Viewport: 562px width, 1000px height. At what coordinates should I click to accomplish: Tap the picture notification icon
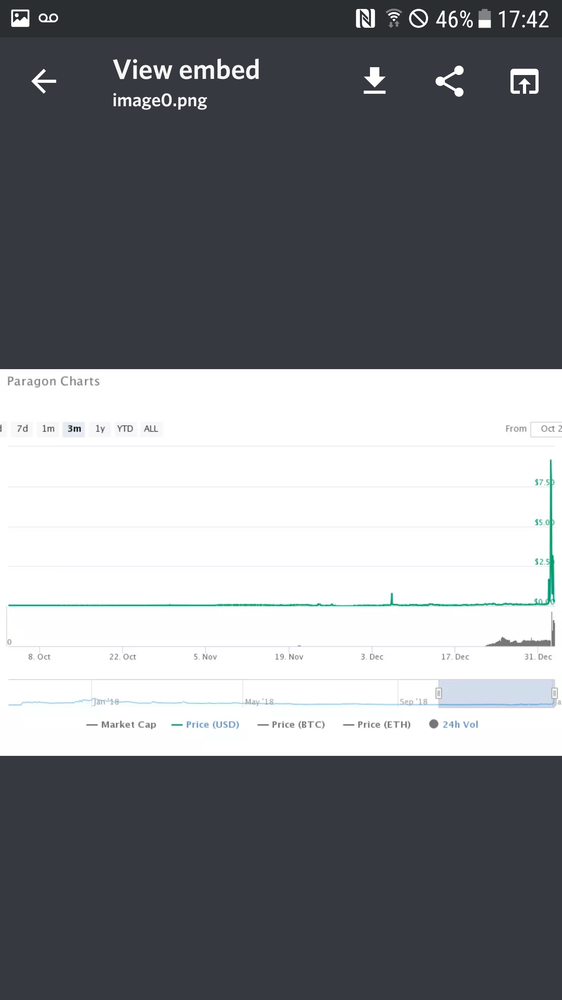(x=20, y=18)
